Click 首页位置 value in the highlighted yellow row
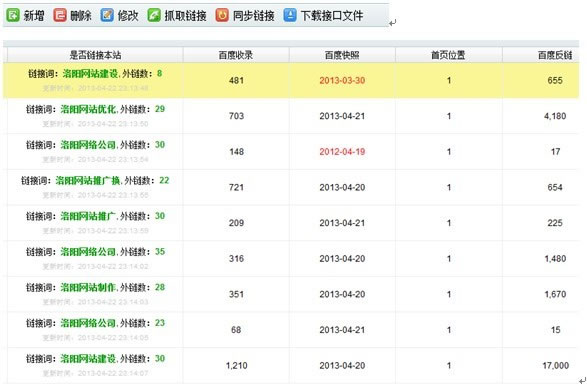The height and width of the screenshot is (387, 587). click(x=449, y=80)
